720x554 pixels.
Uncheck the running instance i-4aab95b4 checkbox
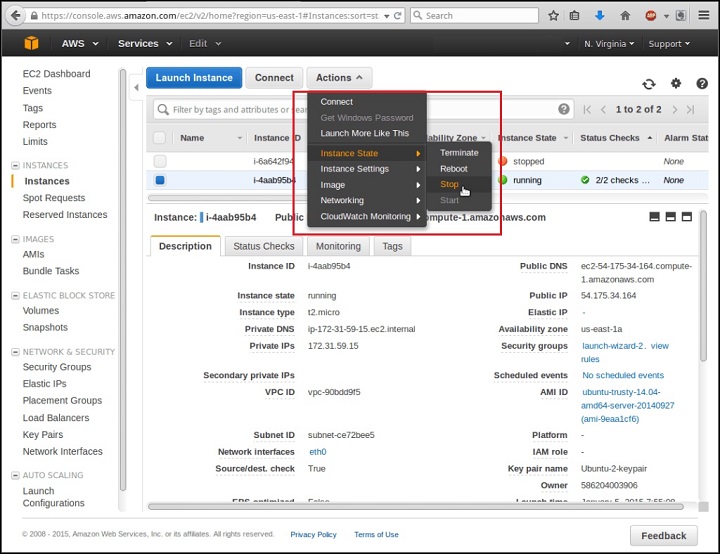(160, 180)
